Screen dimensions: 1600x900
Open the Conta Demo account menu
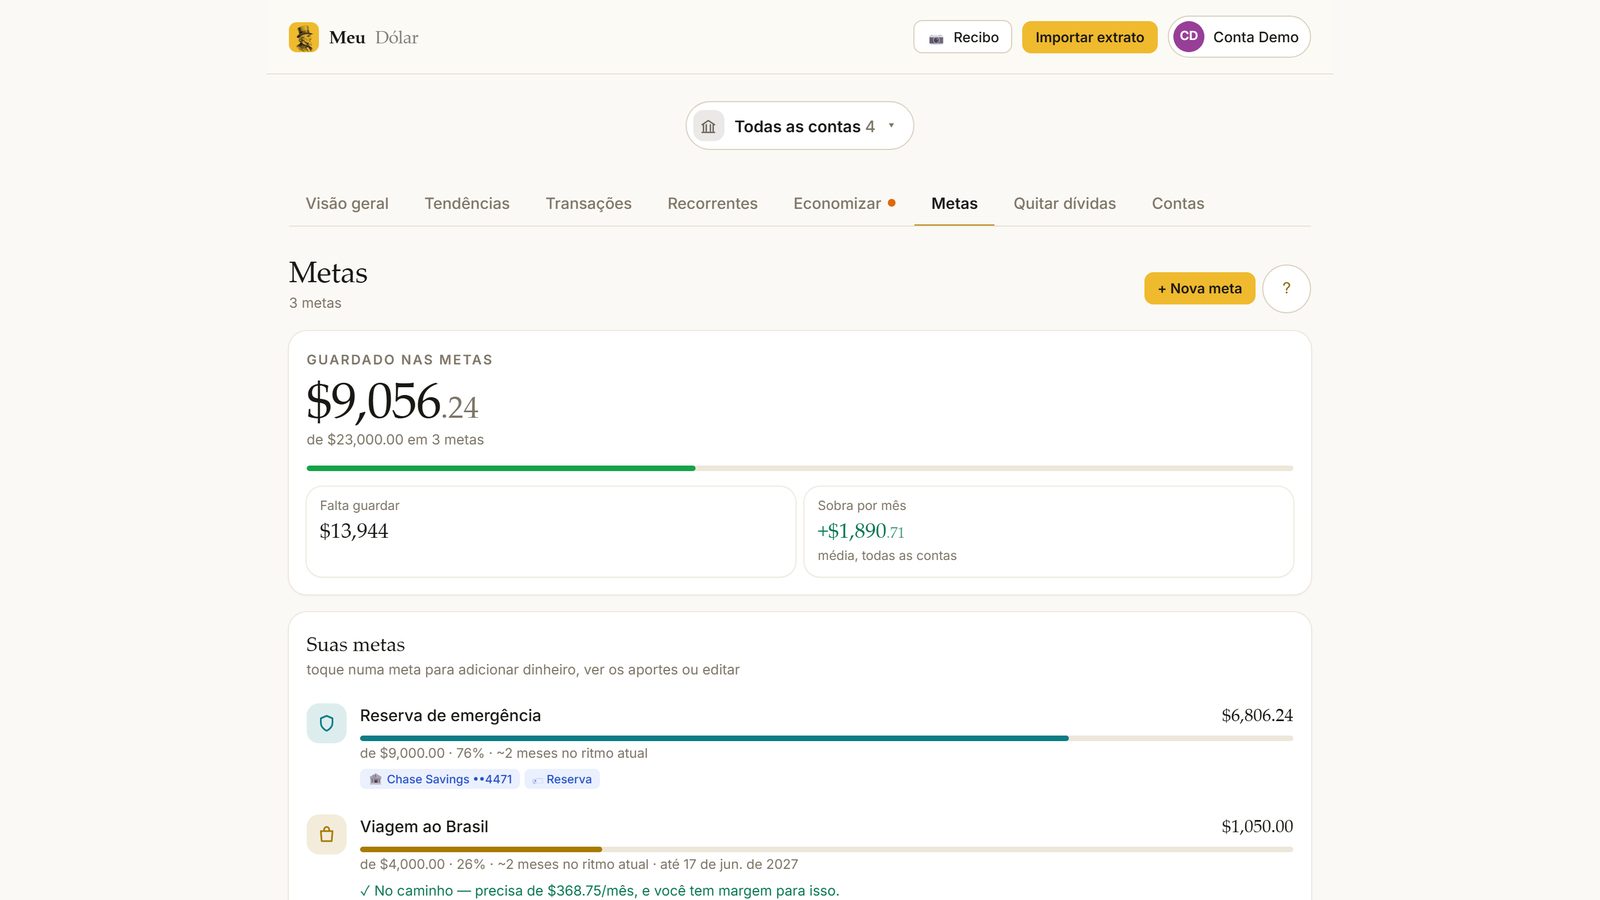(1239, 37)
